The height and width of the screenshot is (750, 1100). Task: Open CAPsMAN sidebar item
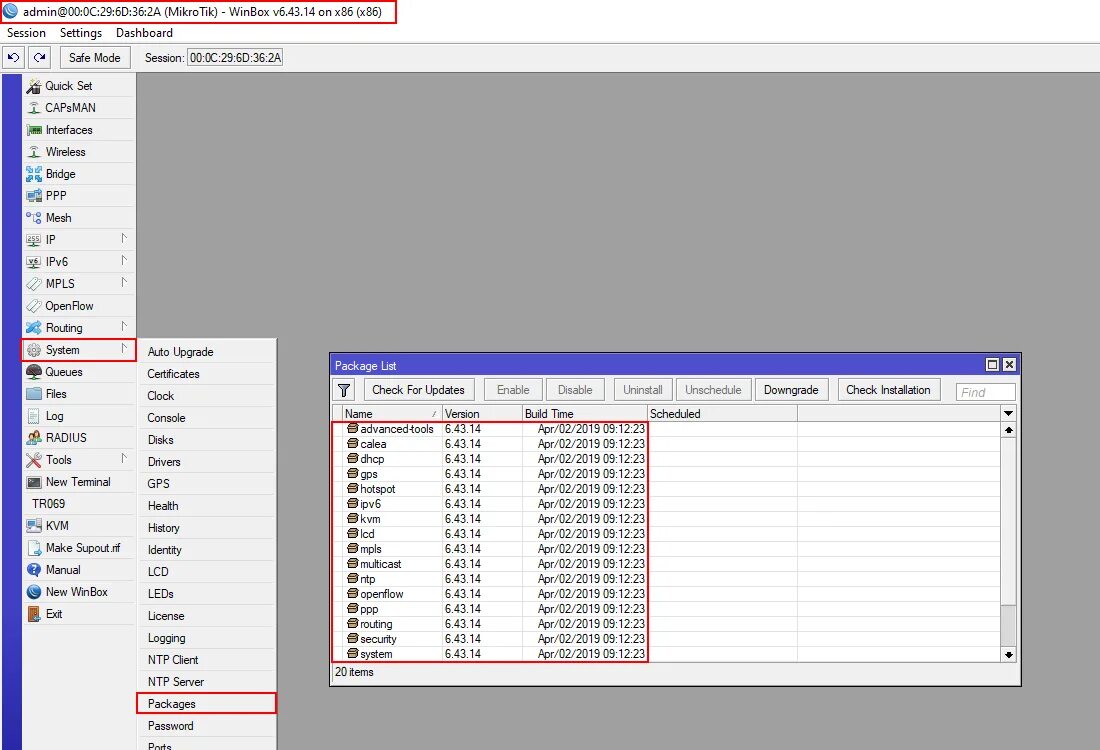click(79, 107)
